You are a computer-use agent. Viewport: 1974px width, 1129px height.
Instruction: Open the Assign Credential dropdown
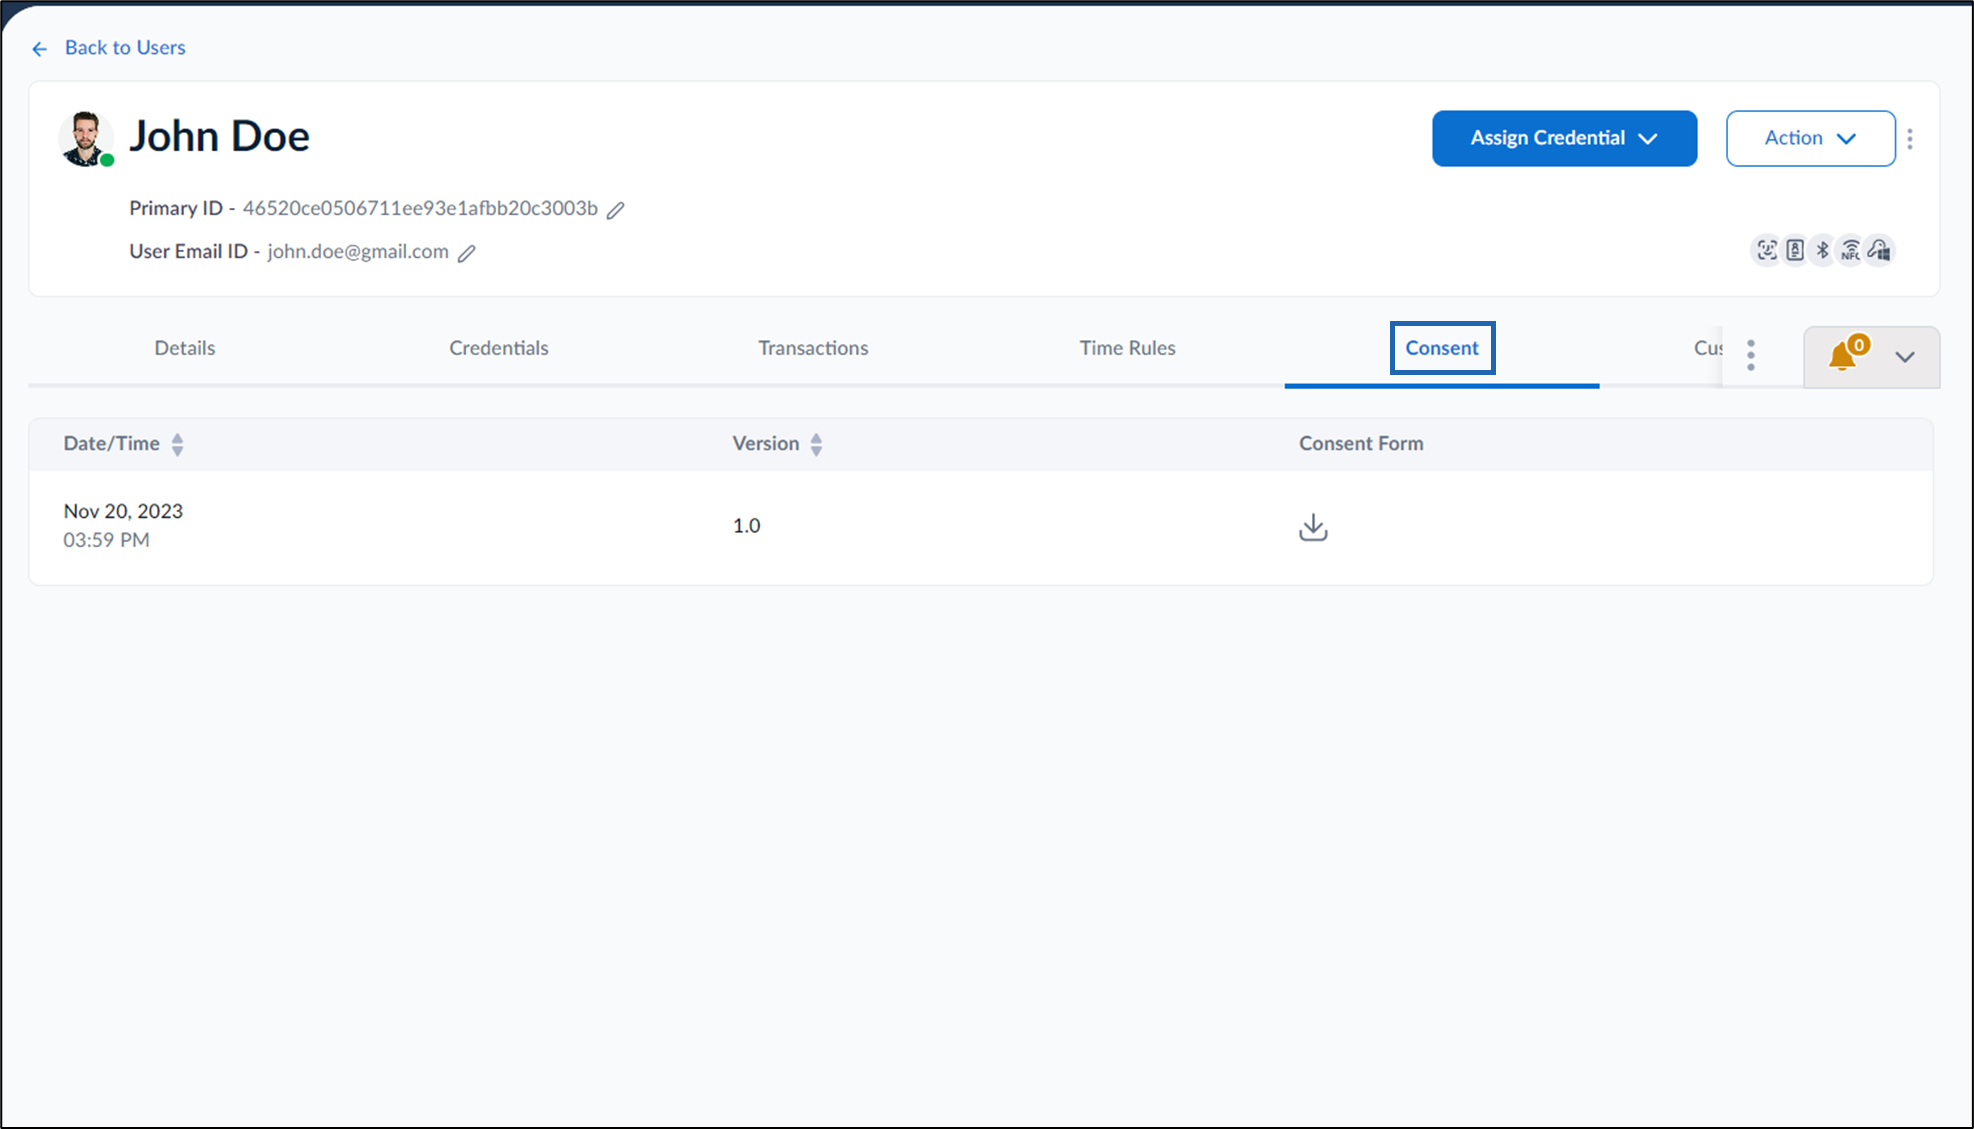(x=1564, y=138)
